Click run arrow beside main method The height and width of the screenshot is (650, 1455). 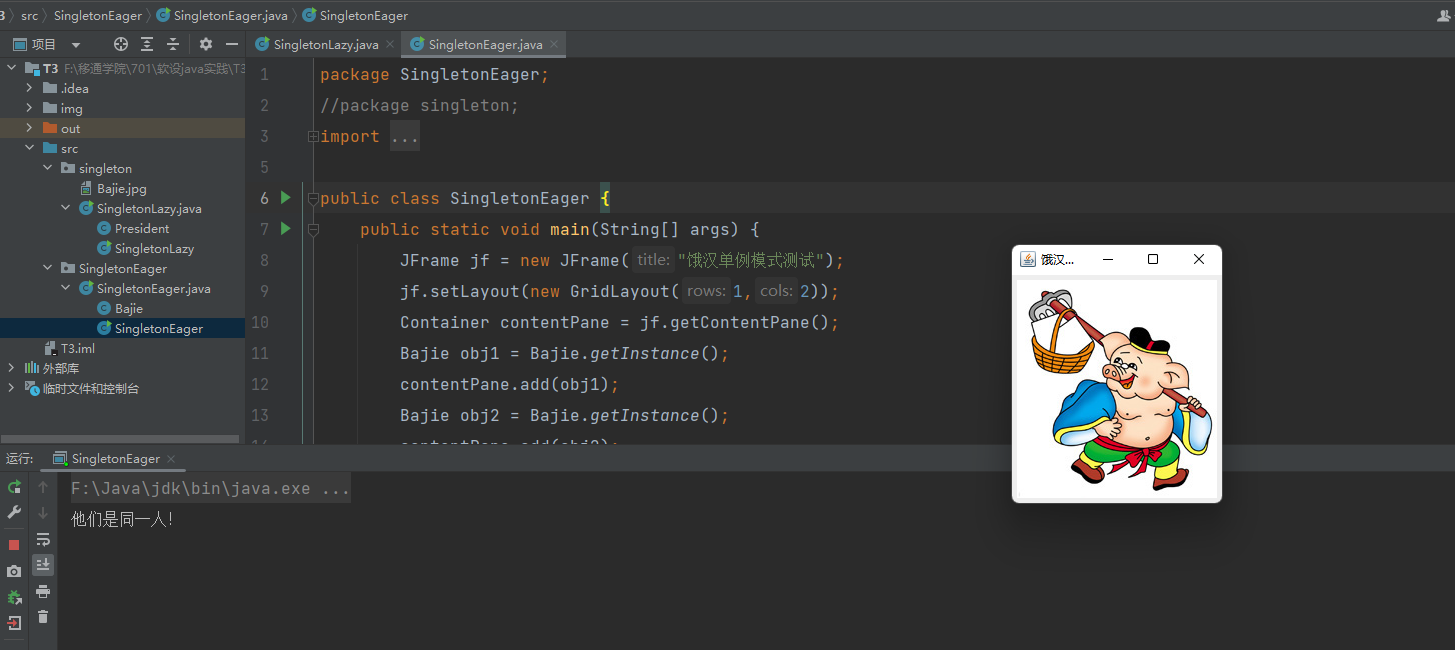[285, 229]
